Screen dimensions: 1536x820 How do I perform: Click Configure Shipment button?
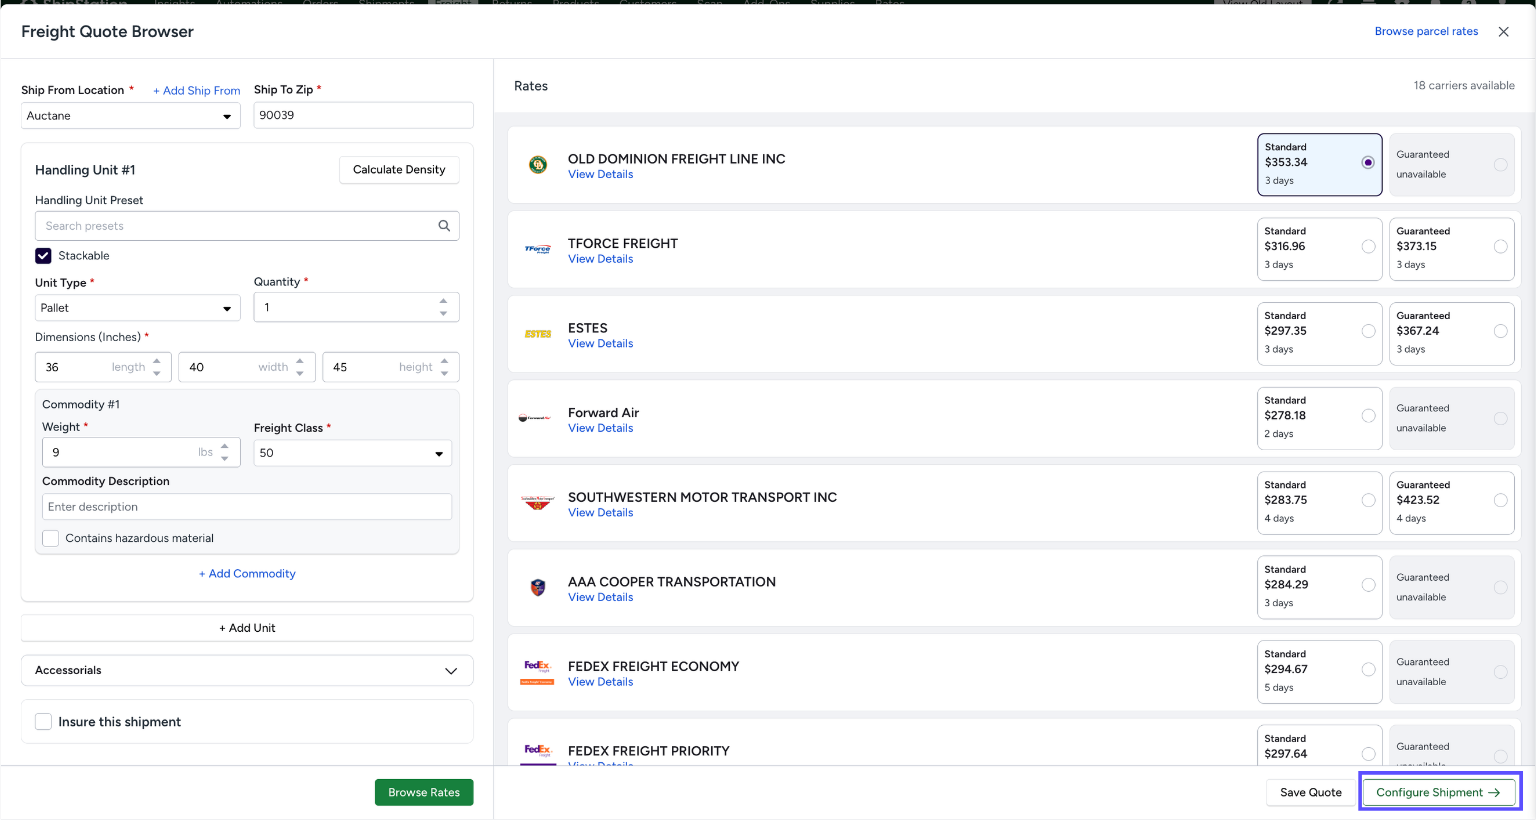[x=1438, y=792]
